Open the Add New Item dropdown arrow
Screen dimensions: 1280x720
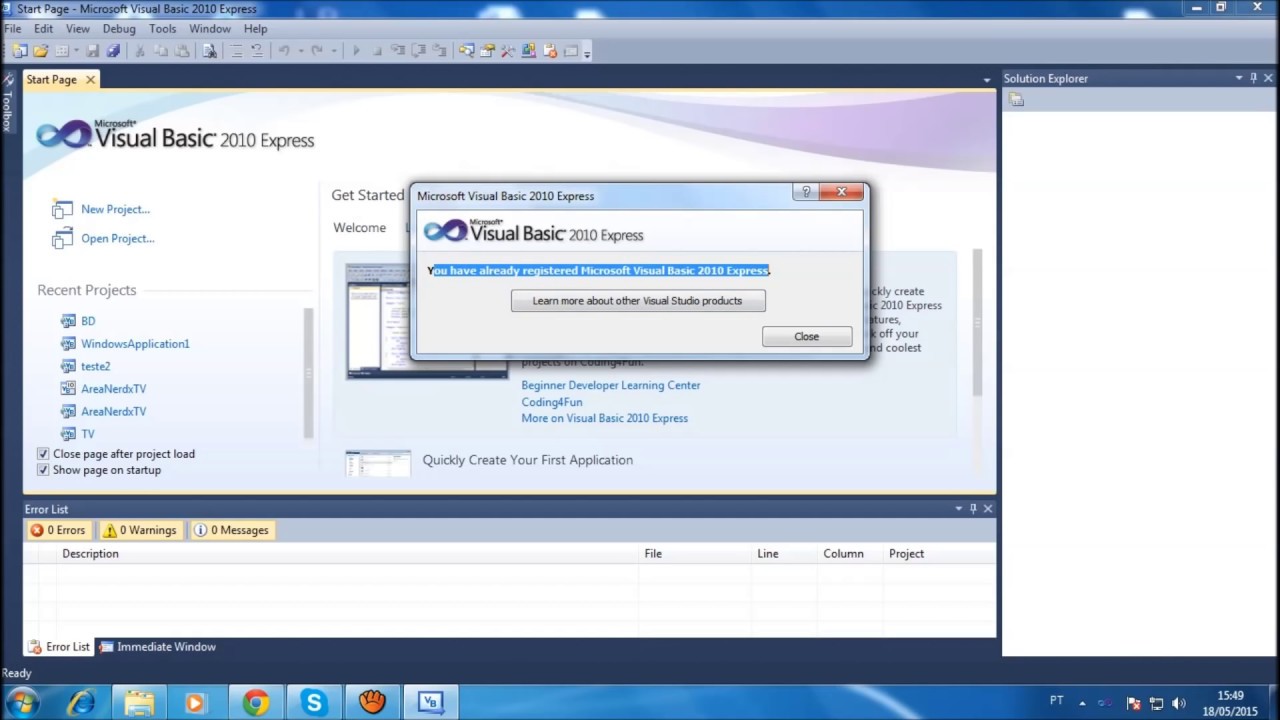76,51
